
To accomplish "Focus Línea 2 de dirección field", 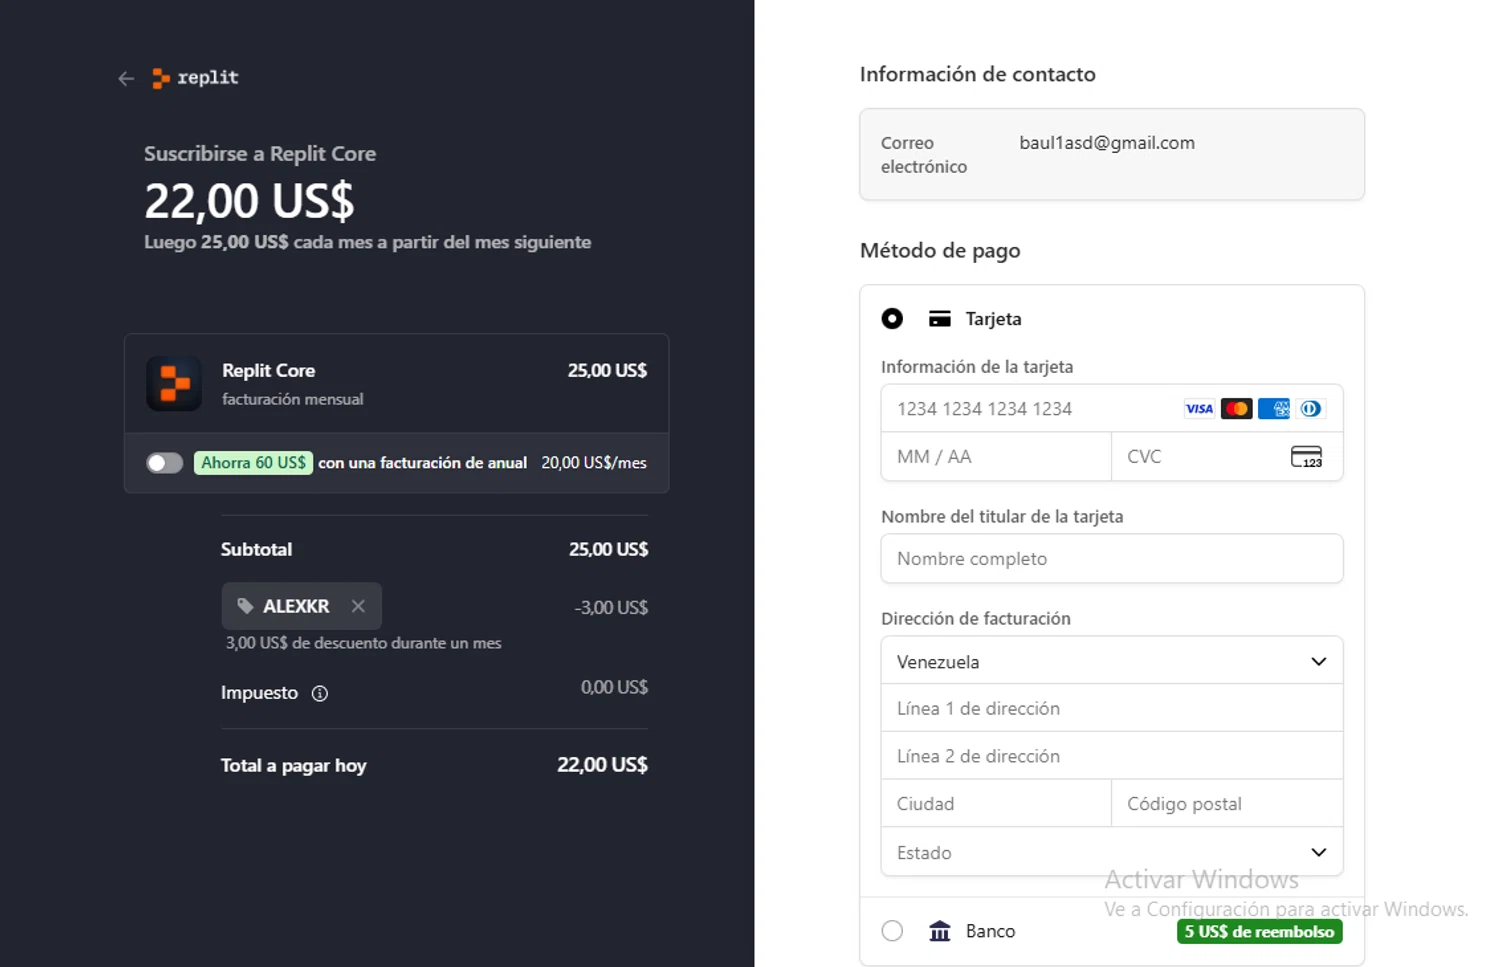I will pyautogui.click(x=1112, y=756).
